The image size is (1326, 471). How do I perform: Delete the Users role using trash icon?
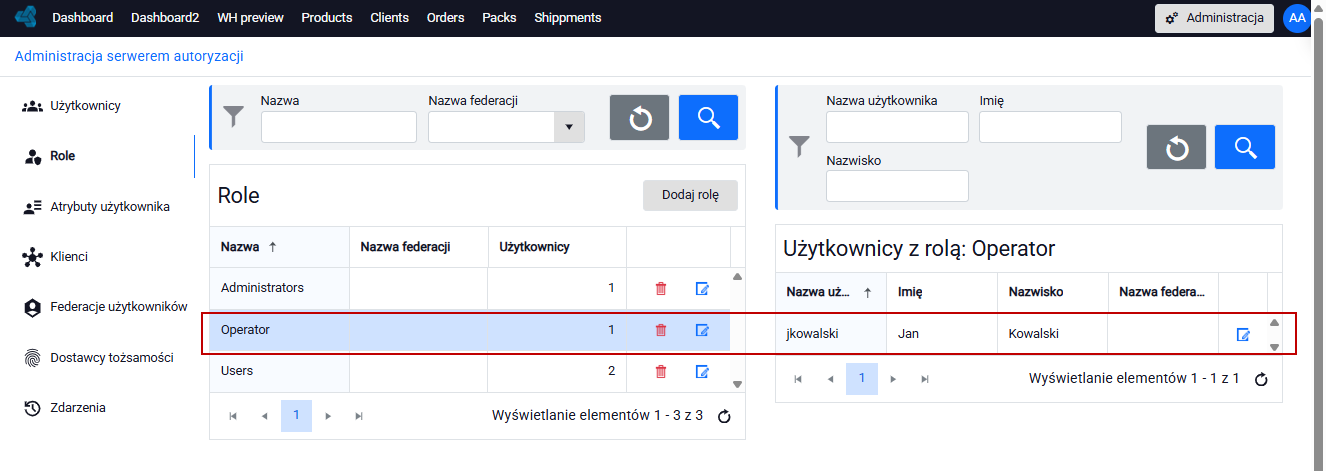pyautogui.click(x=661, y=371)
